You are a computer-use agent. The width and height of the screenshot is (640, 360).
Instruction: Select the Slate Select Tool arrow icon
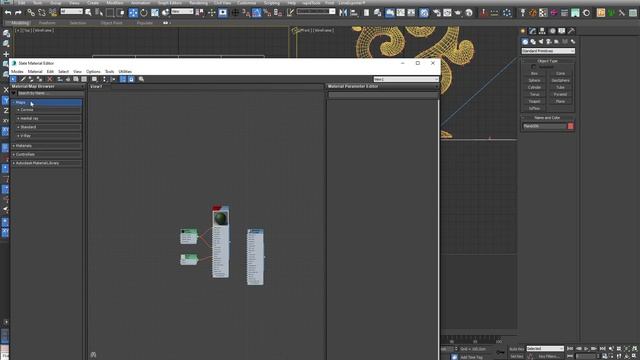point(13,79)
